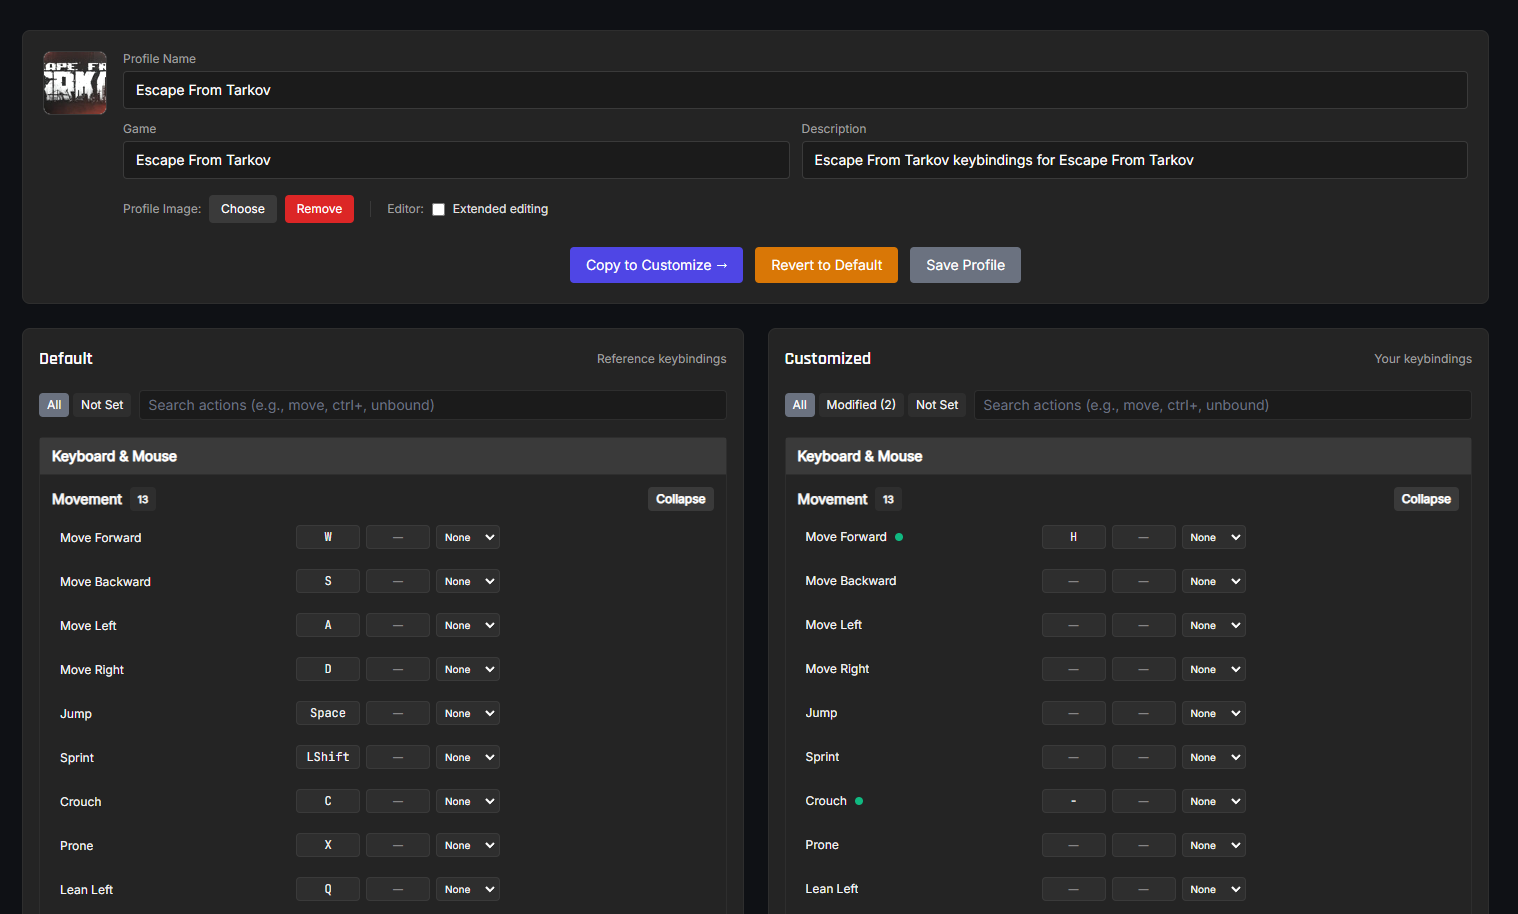Click the Default Lean Left action label
1518x914 pixels.
pos(86,890)
